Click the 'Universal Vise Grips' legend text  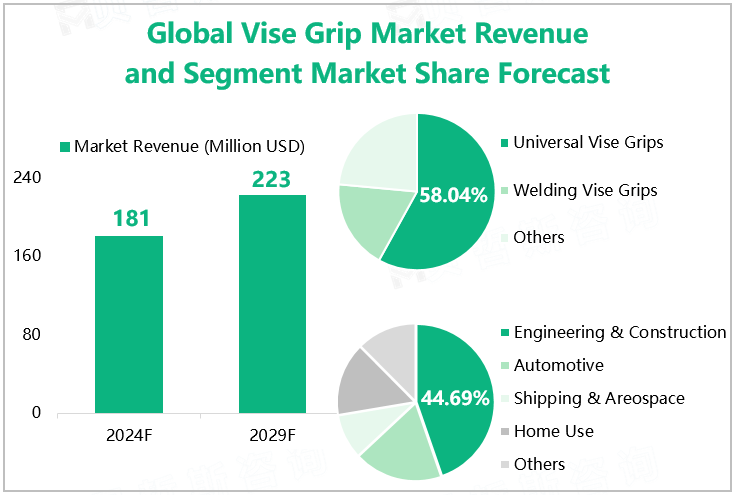[588, 142]
